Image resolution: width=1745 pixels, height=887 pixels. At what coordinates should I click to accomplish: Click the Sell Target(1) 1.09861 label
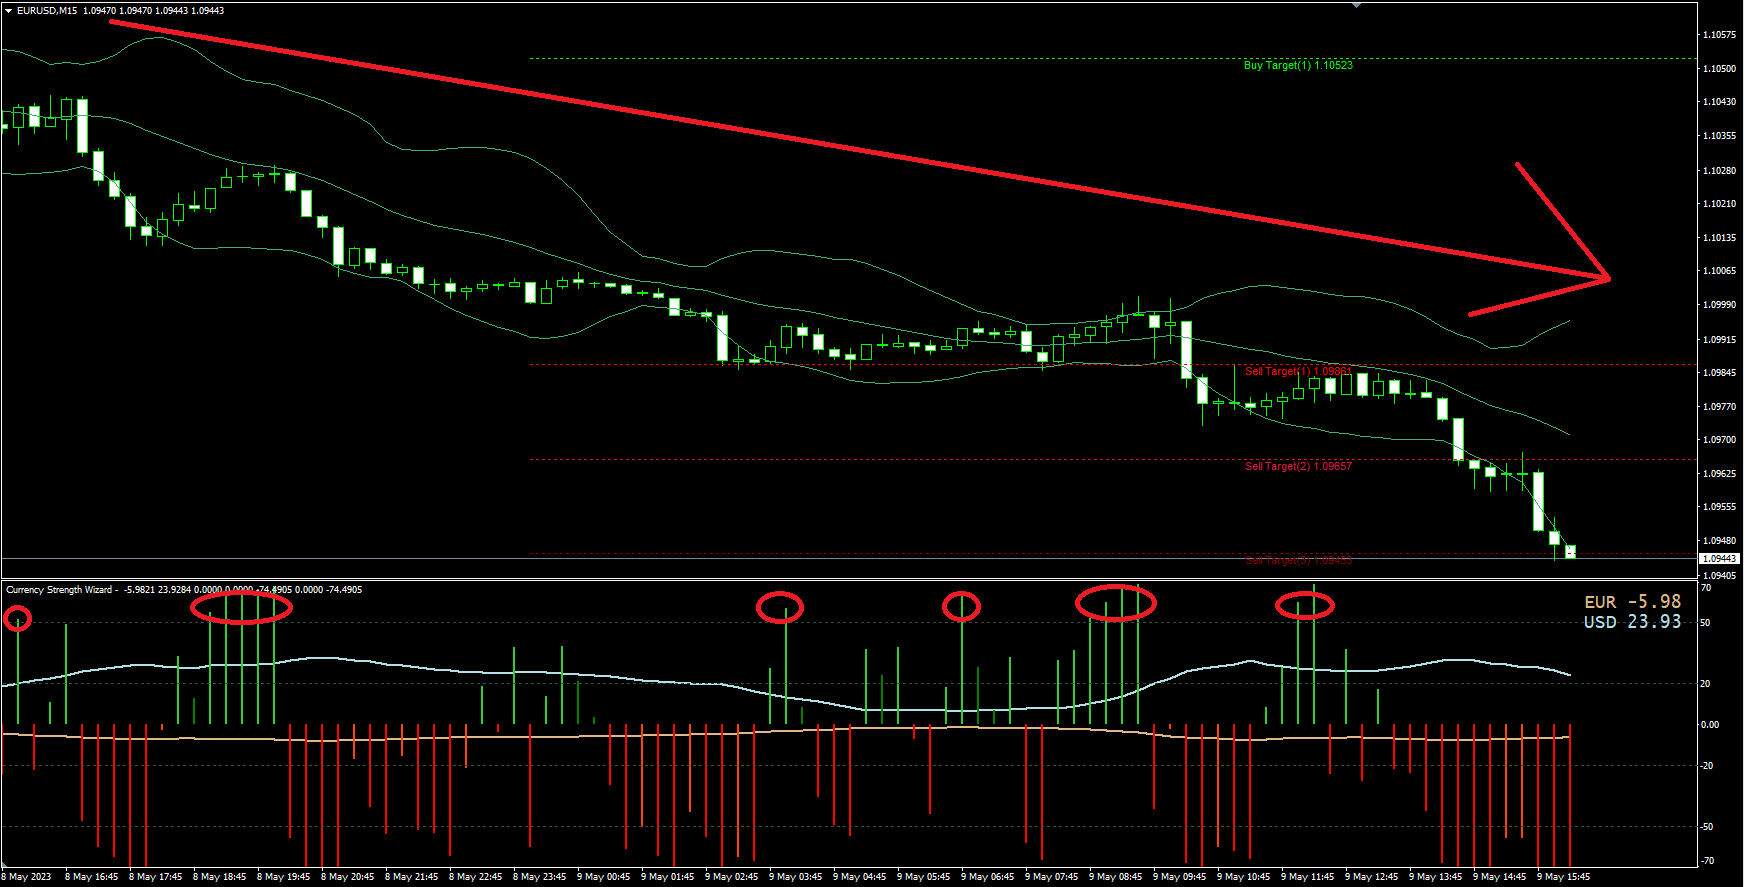click(1298, 371)
